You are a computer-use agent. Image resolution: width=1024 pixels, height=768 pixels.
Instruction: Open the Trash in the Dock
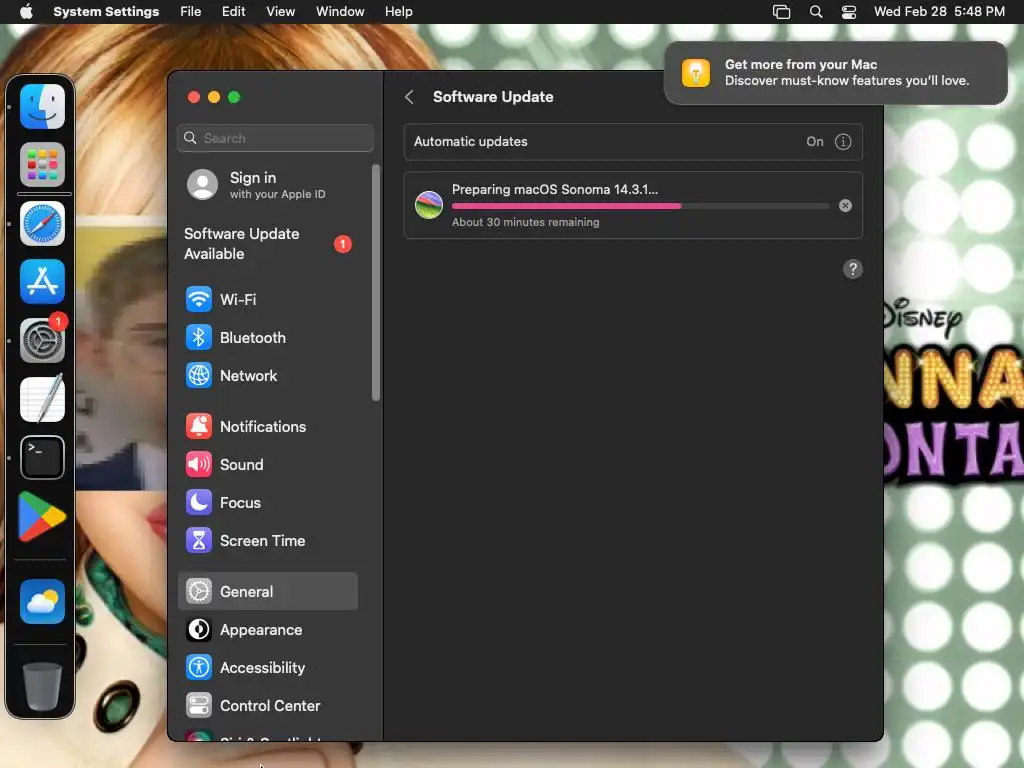coord(42,686)
